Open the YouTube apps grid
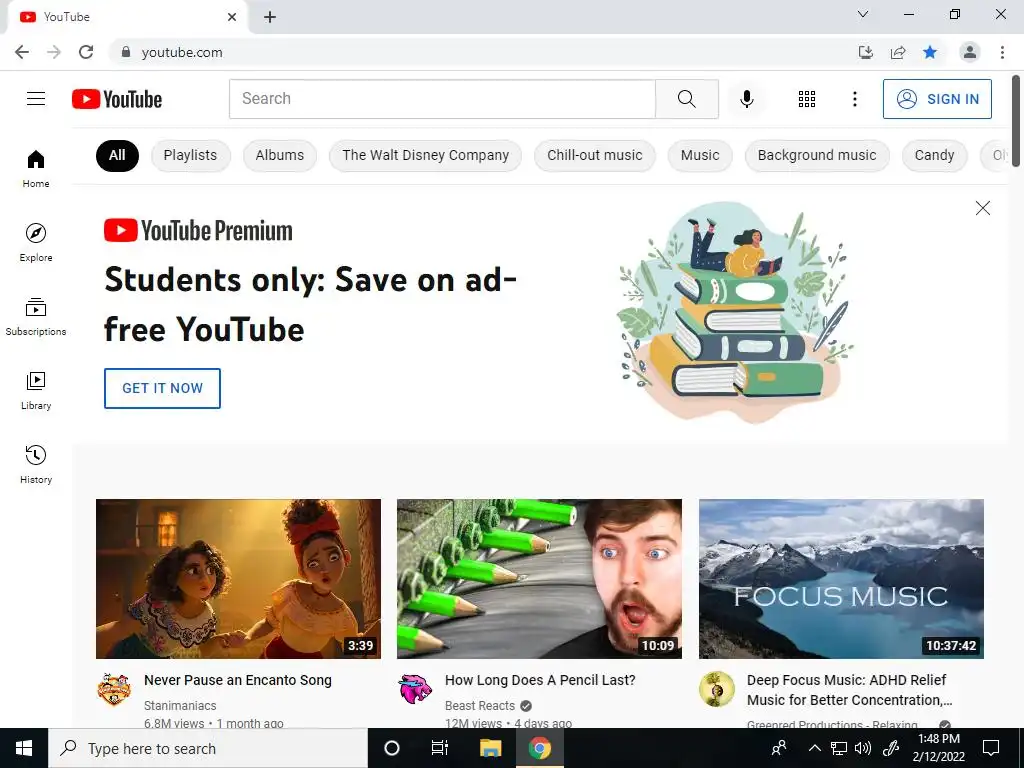The width and height of the screenshot is (1024, 768). click(807, 99)
